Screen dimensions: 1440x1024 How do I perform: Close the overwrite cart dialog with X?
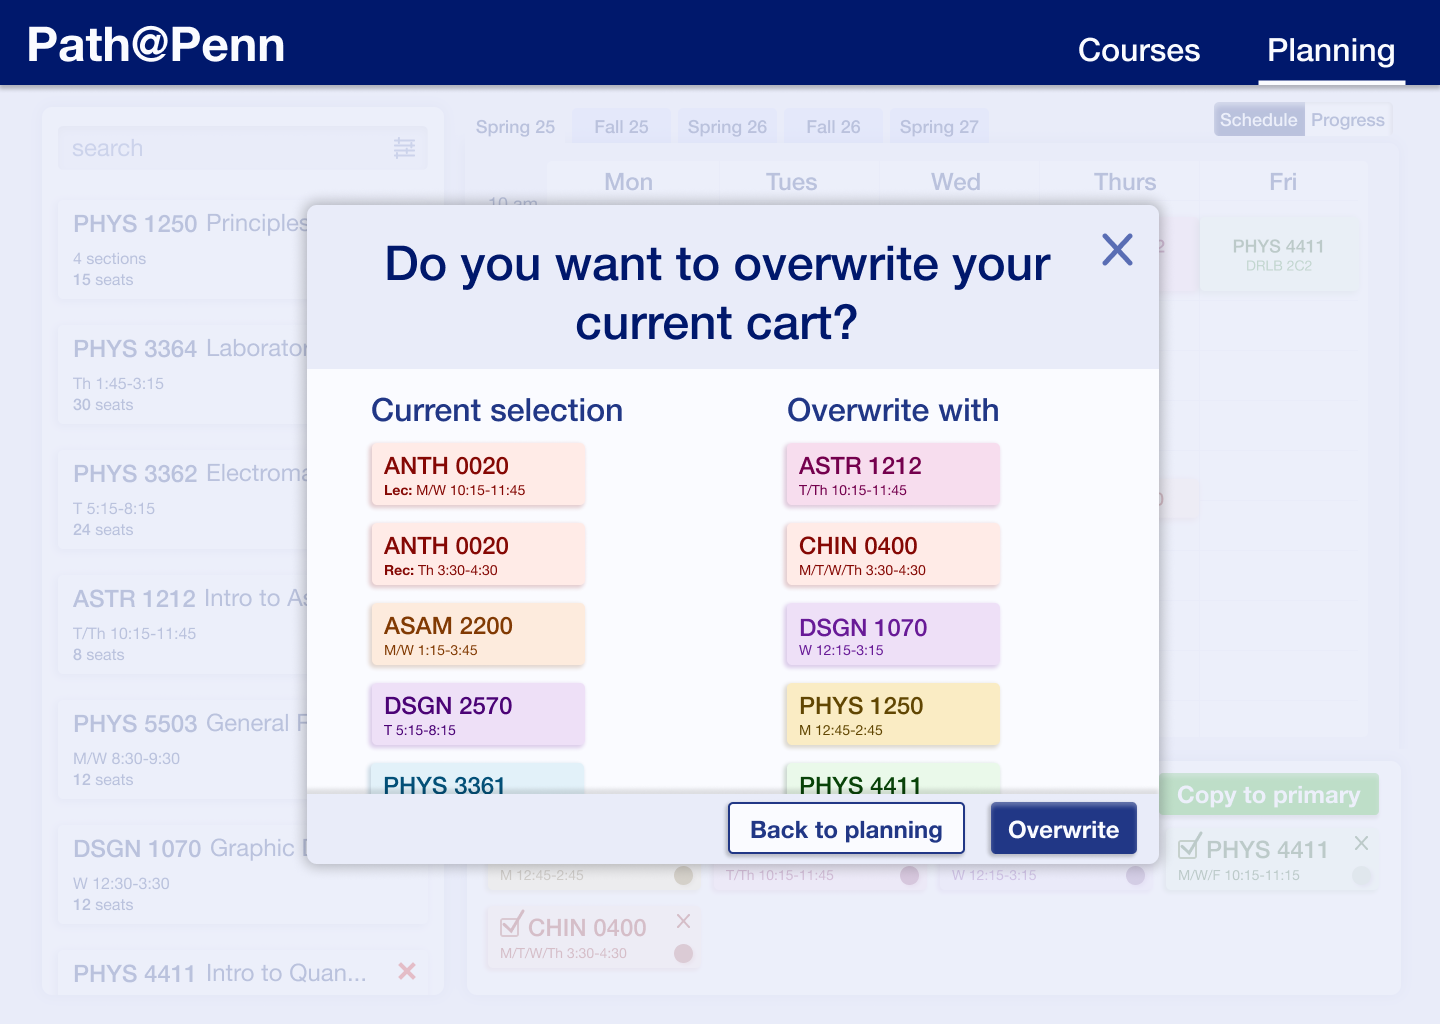[x=1117, y=250]
